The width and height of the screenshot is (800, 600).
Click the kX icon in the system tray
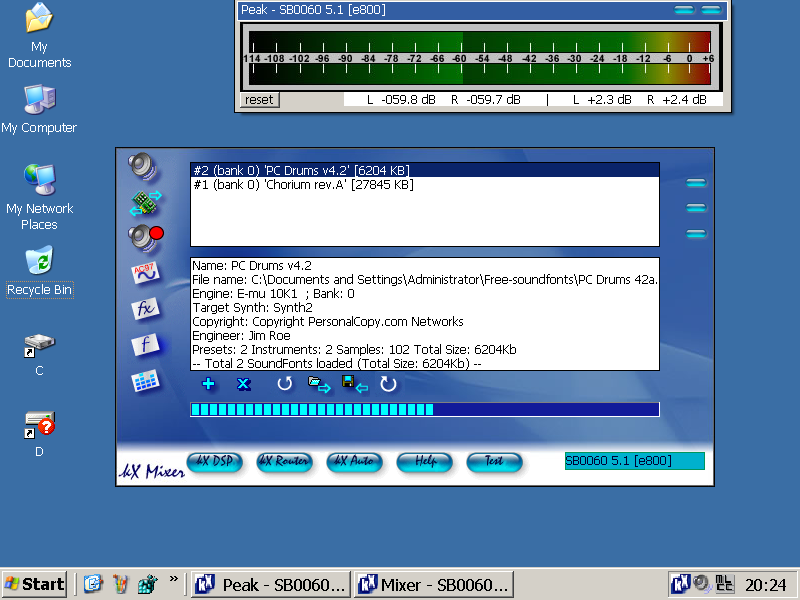point(681,583)
